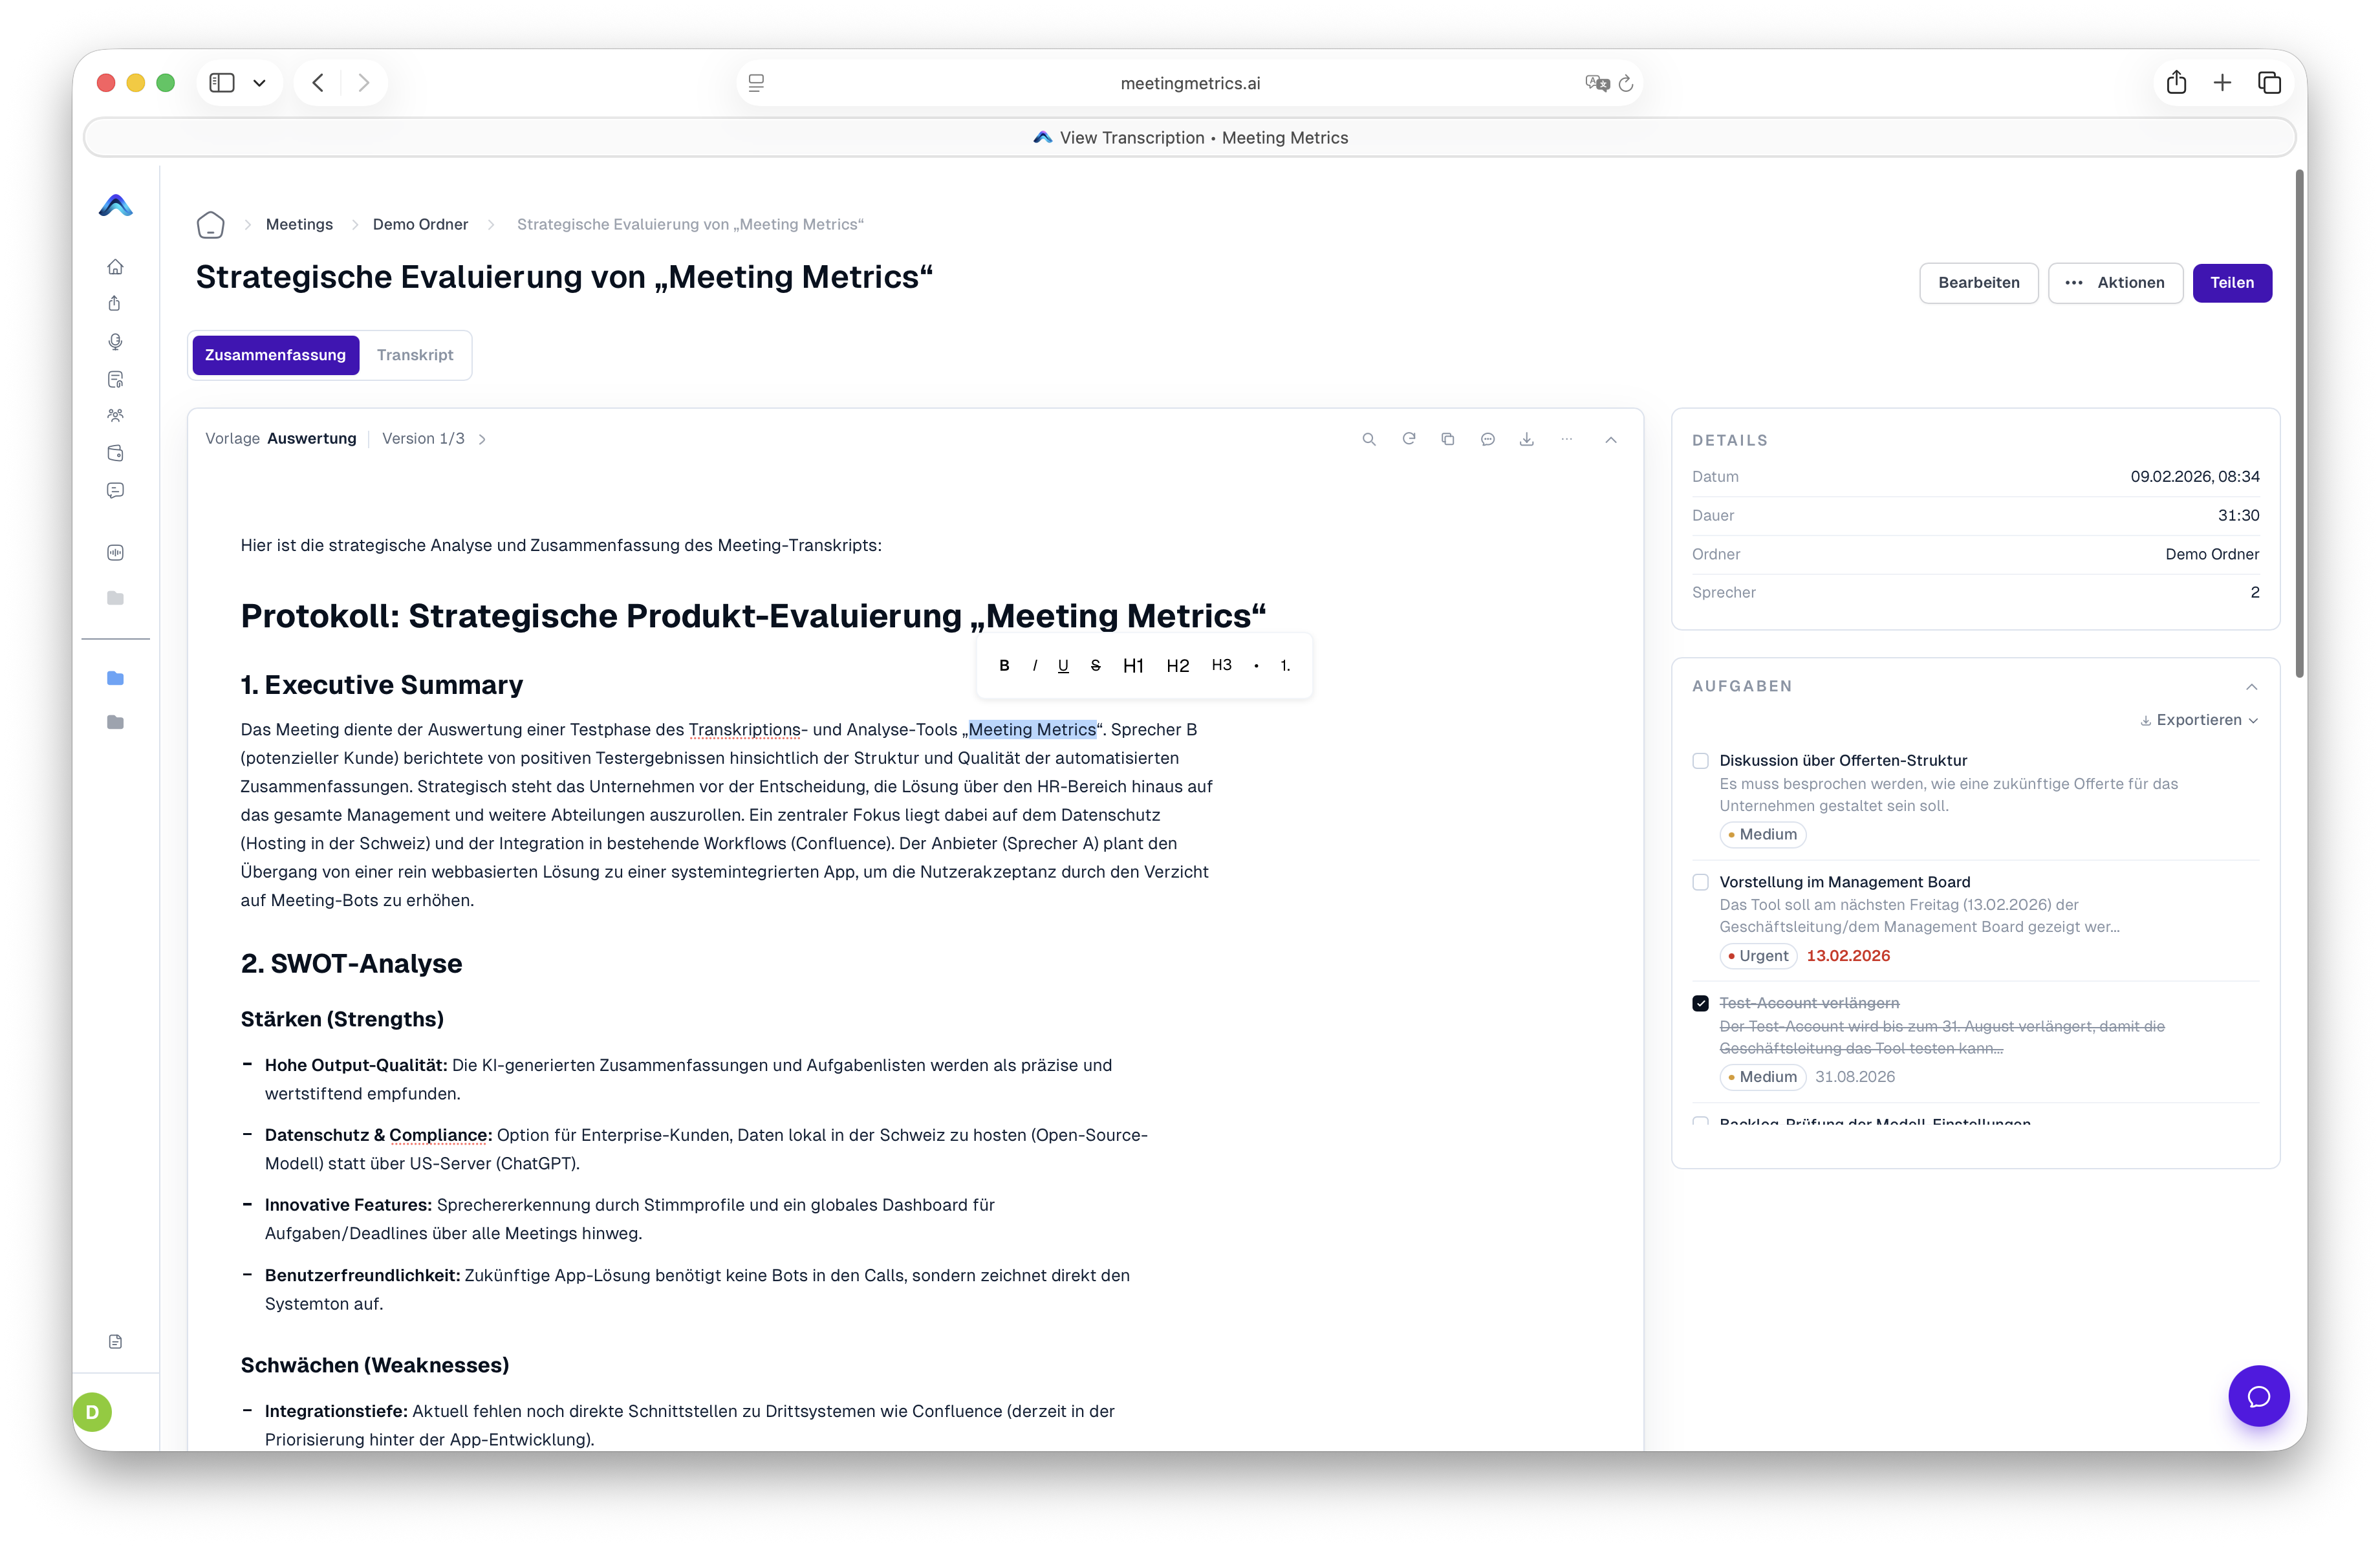This screenshot has height=1547, width=2380.
Task: Open the sidebar options dropdown arrow
Action: 259,83
